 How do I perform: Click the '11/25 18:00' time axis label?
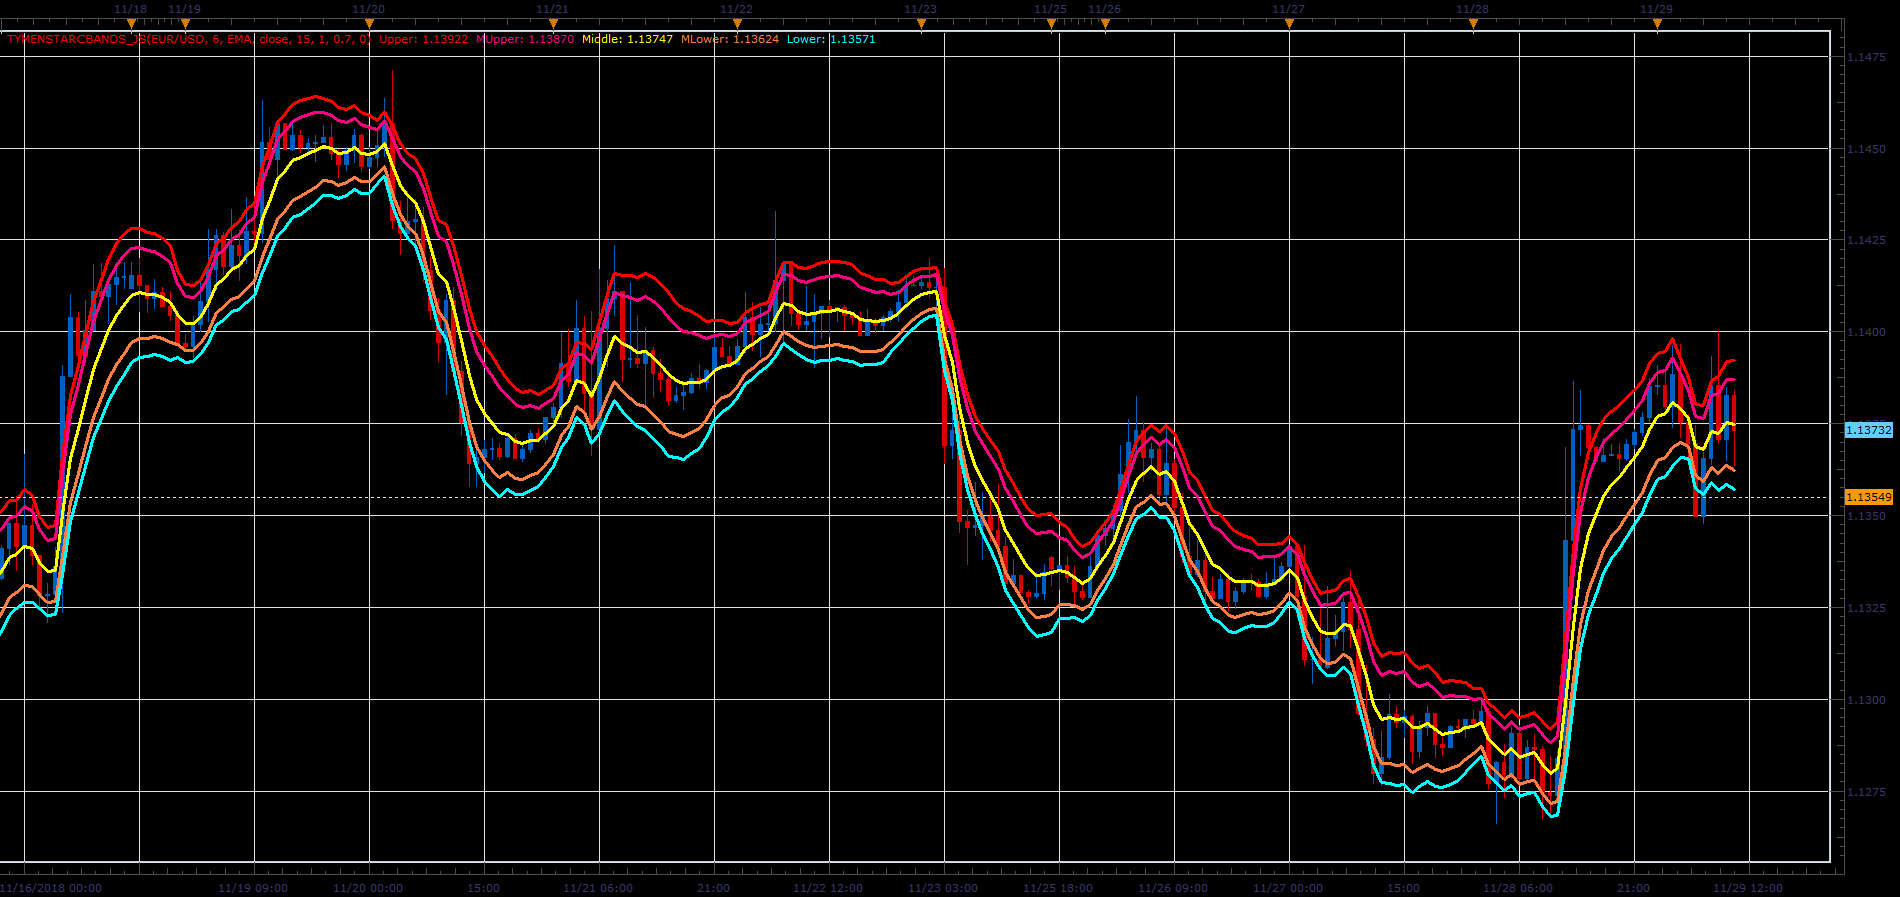tap(1058, 888)
